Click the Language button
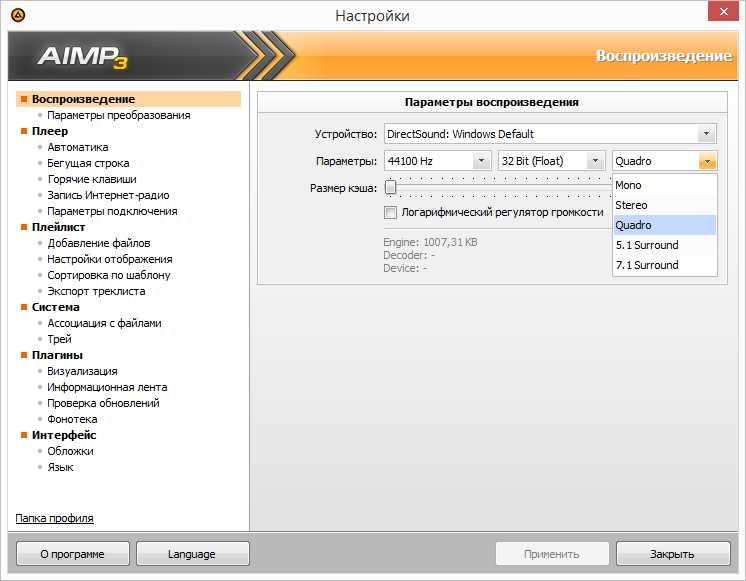 192,554
